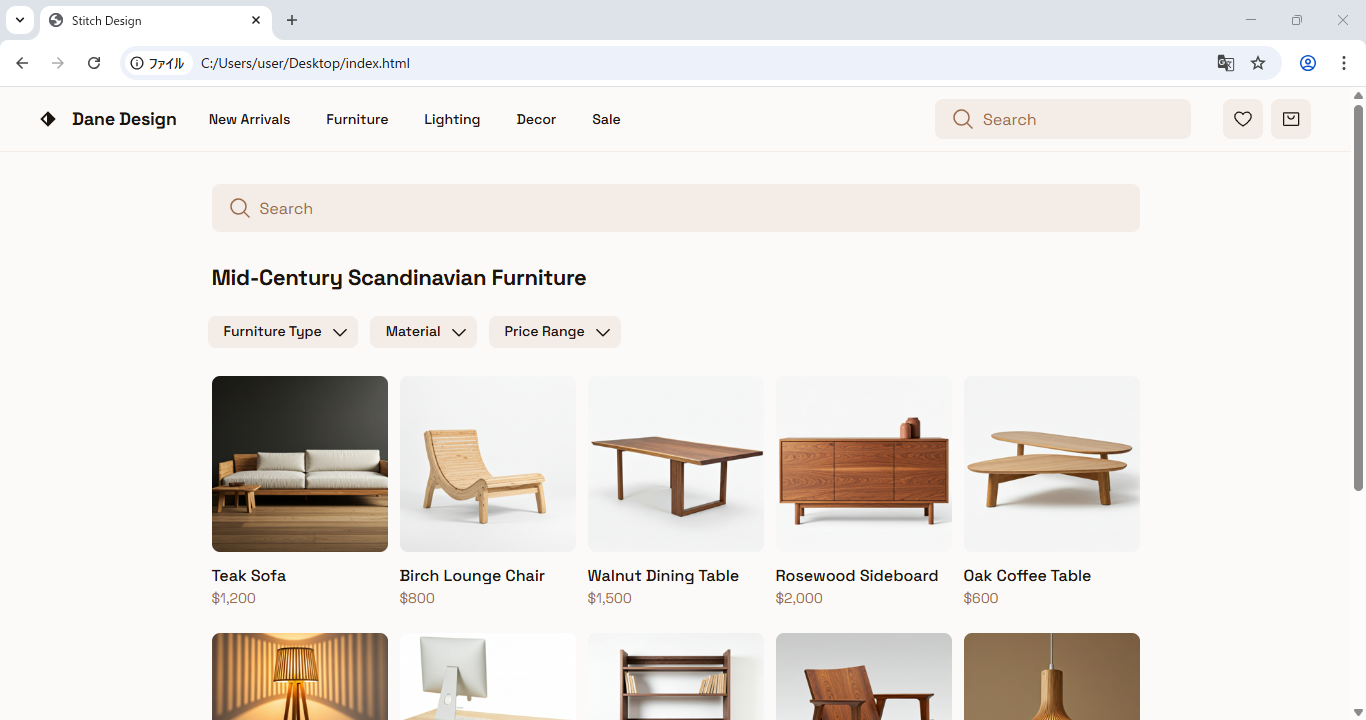Open the Chrome three-dot menu

point(1344,63)
